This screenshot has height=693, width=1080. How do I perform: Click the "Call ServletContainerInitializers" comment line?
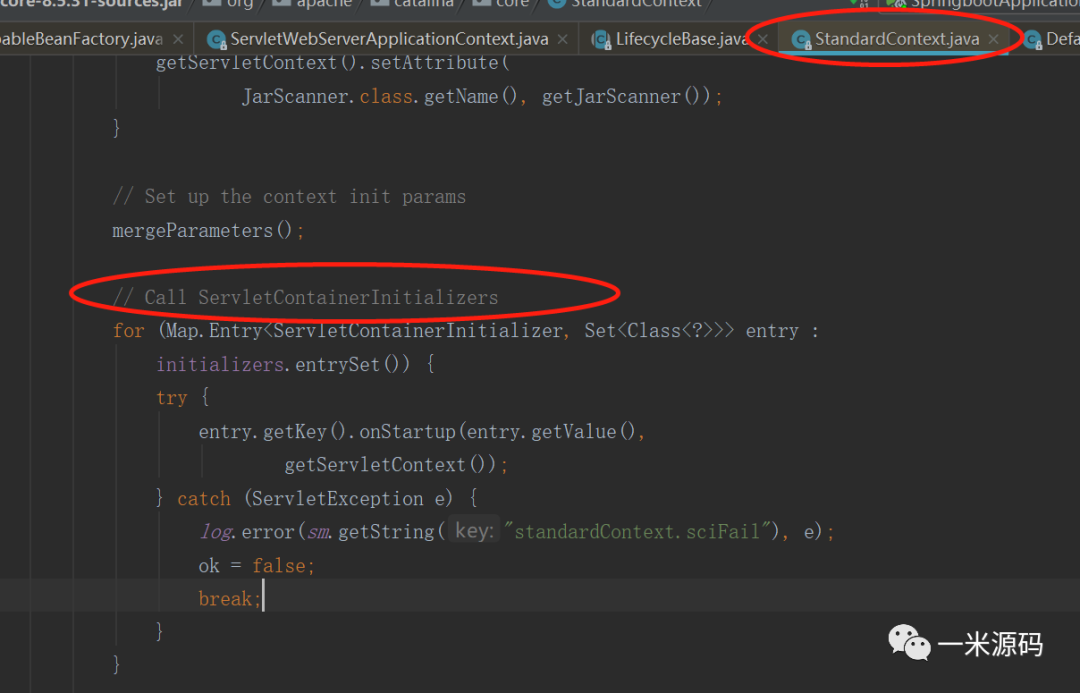pos(320,297)
